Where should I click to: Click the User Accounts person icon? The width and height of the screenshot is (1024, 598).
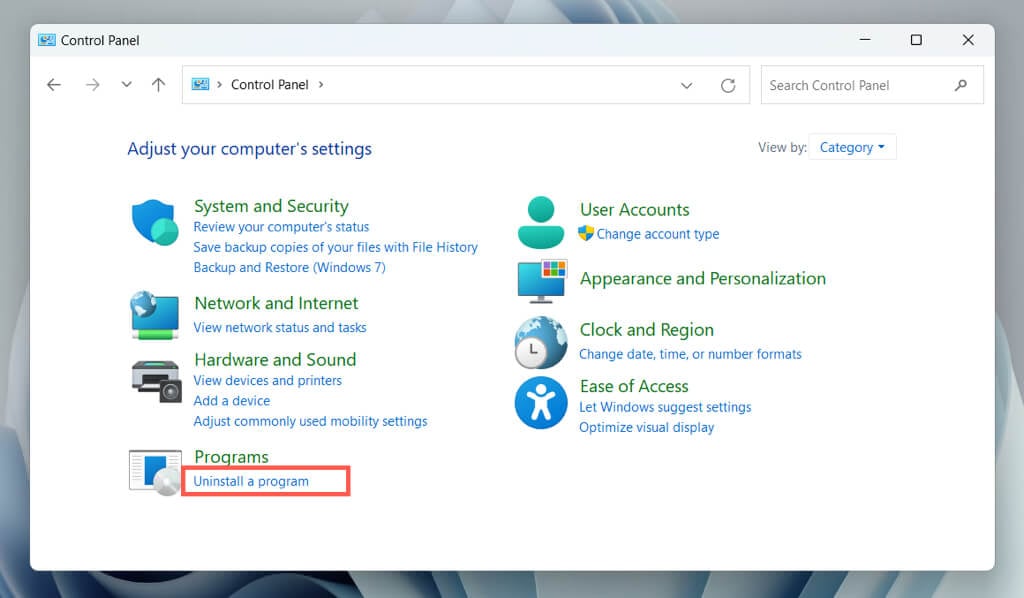coord(541,221)
